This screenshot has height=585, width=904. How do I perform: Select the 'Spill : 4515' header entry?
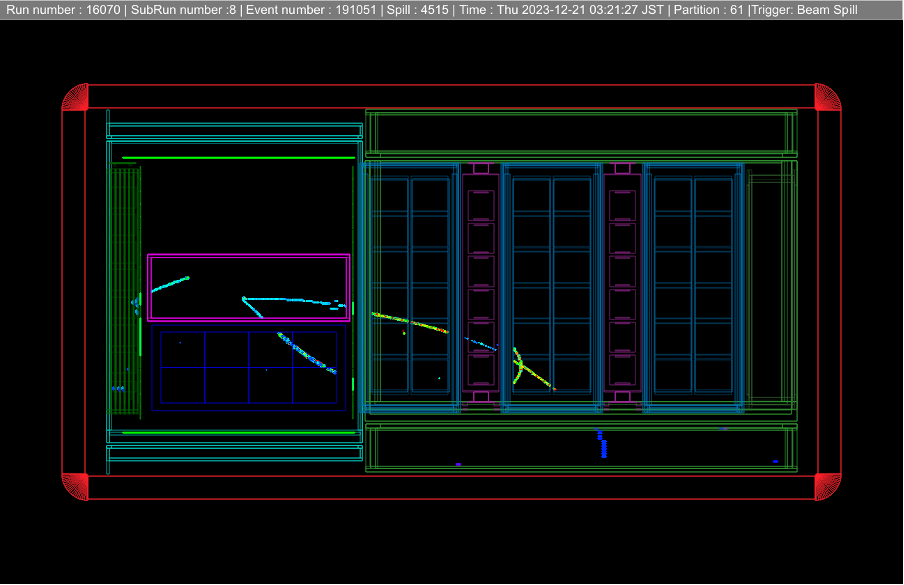point(417,10)
